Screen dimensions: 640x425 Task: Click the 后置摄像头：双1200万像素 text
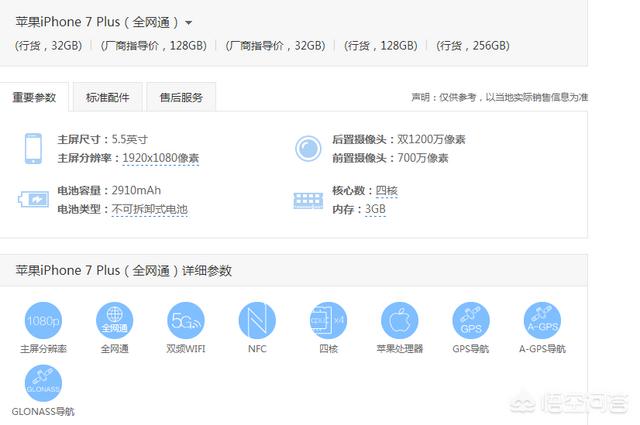coord(399,140)
